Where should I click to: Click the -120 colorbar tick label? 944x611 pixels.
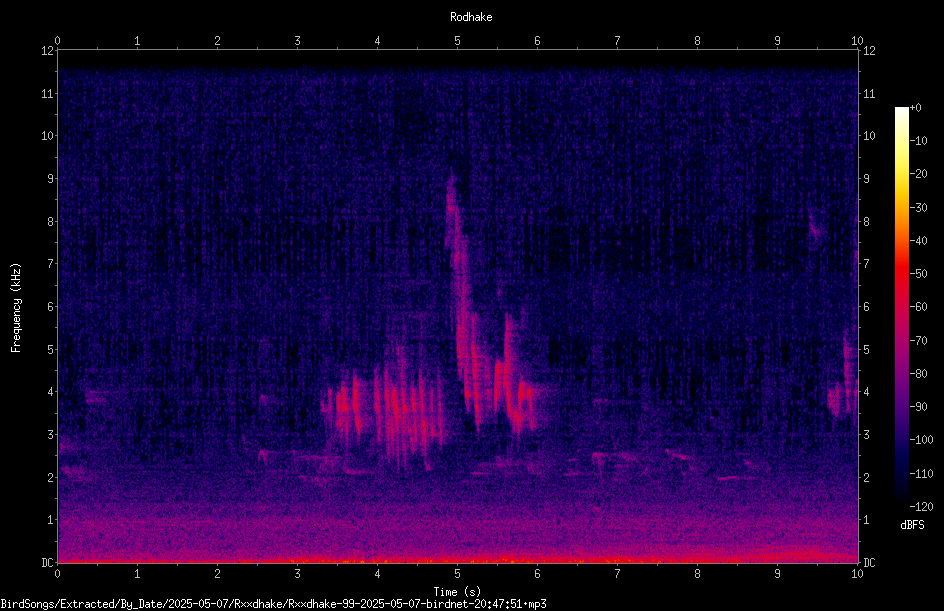[921, 506]
